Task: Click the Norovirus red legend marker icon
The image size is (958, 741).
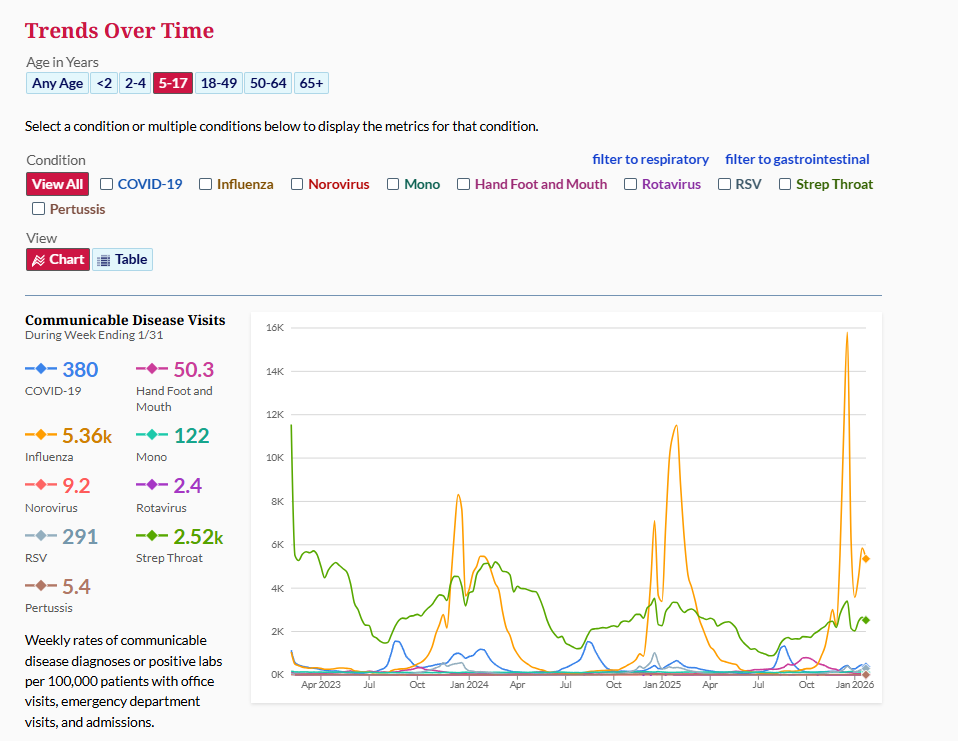Action: pyautogui.click(x=42, y=485)
